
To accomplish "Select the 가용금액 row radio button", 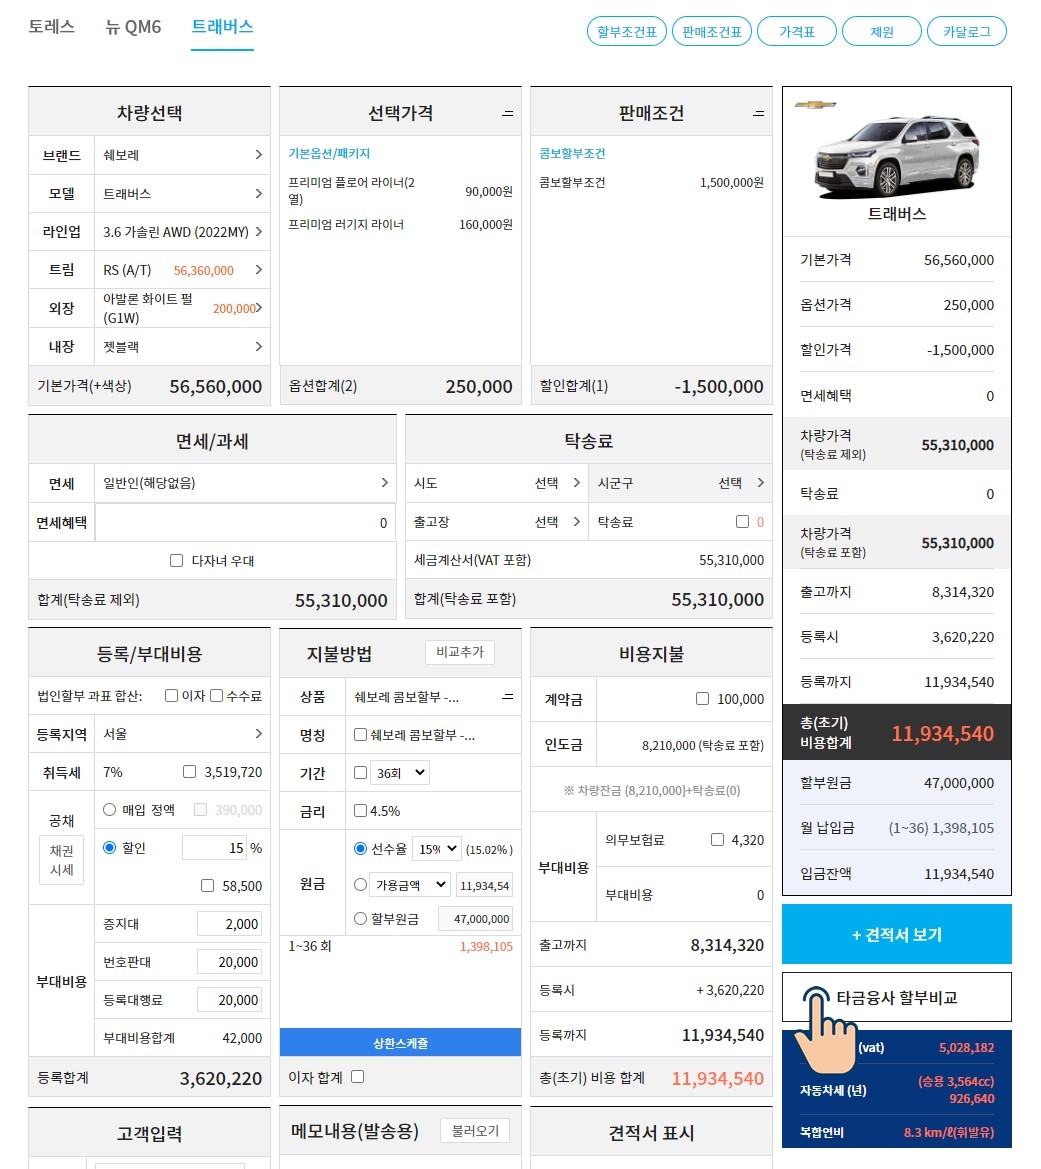I will (x=360, y=885).
